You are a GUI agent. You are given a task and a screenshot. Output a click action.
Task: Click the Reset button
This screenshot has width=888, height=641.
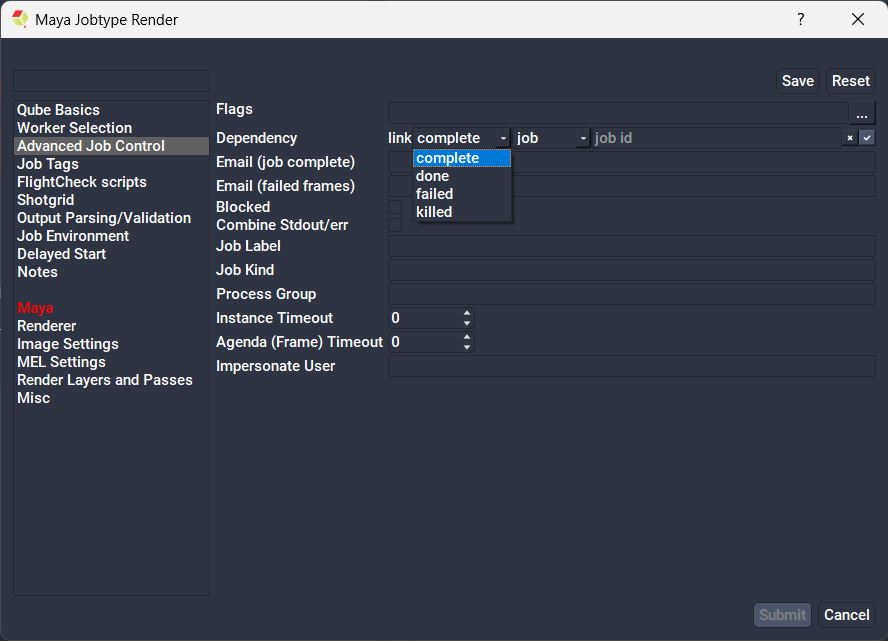tap(851, 81)
